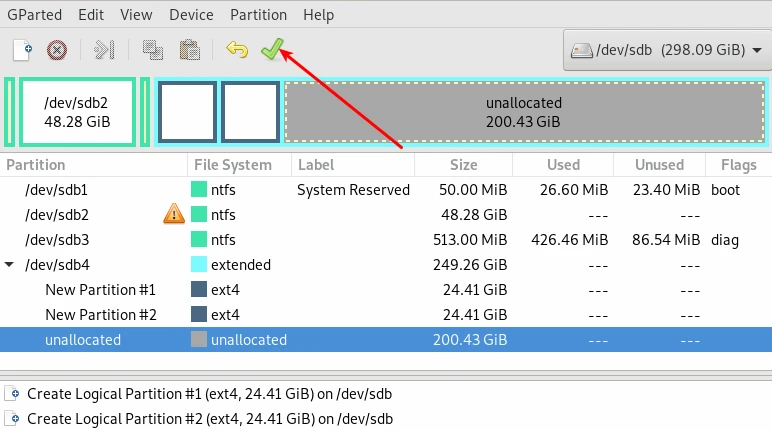Click the Delete partition toolbar icon
This screenshot has width=772, height=430.
coord(57,50)
